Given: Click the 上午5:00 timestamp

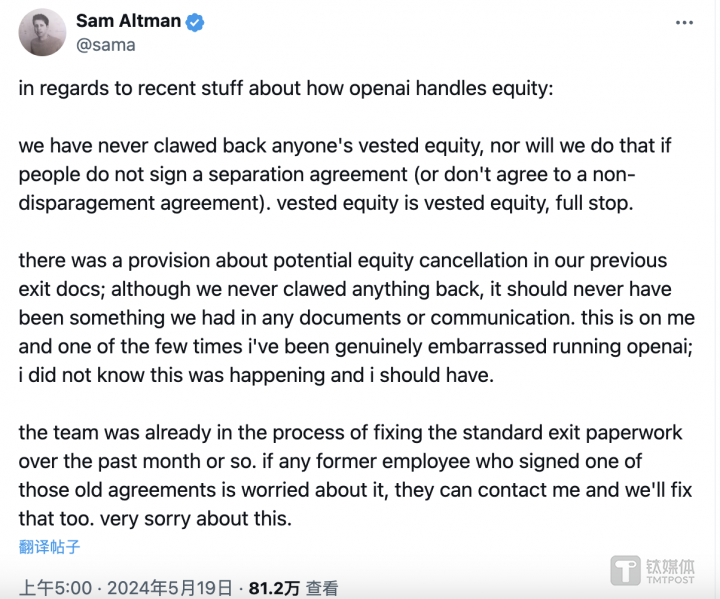Looking at the screenshot, I should tap(42, 588).
